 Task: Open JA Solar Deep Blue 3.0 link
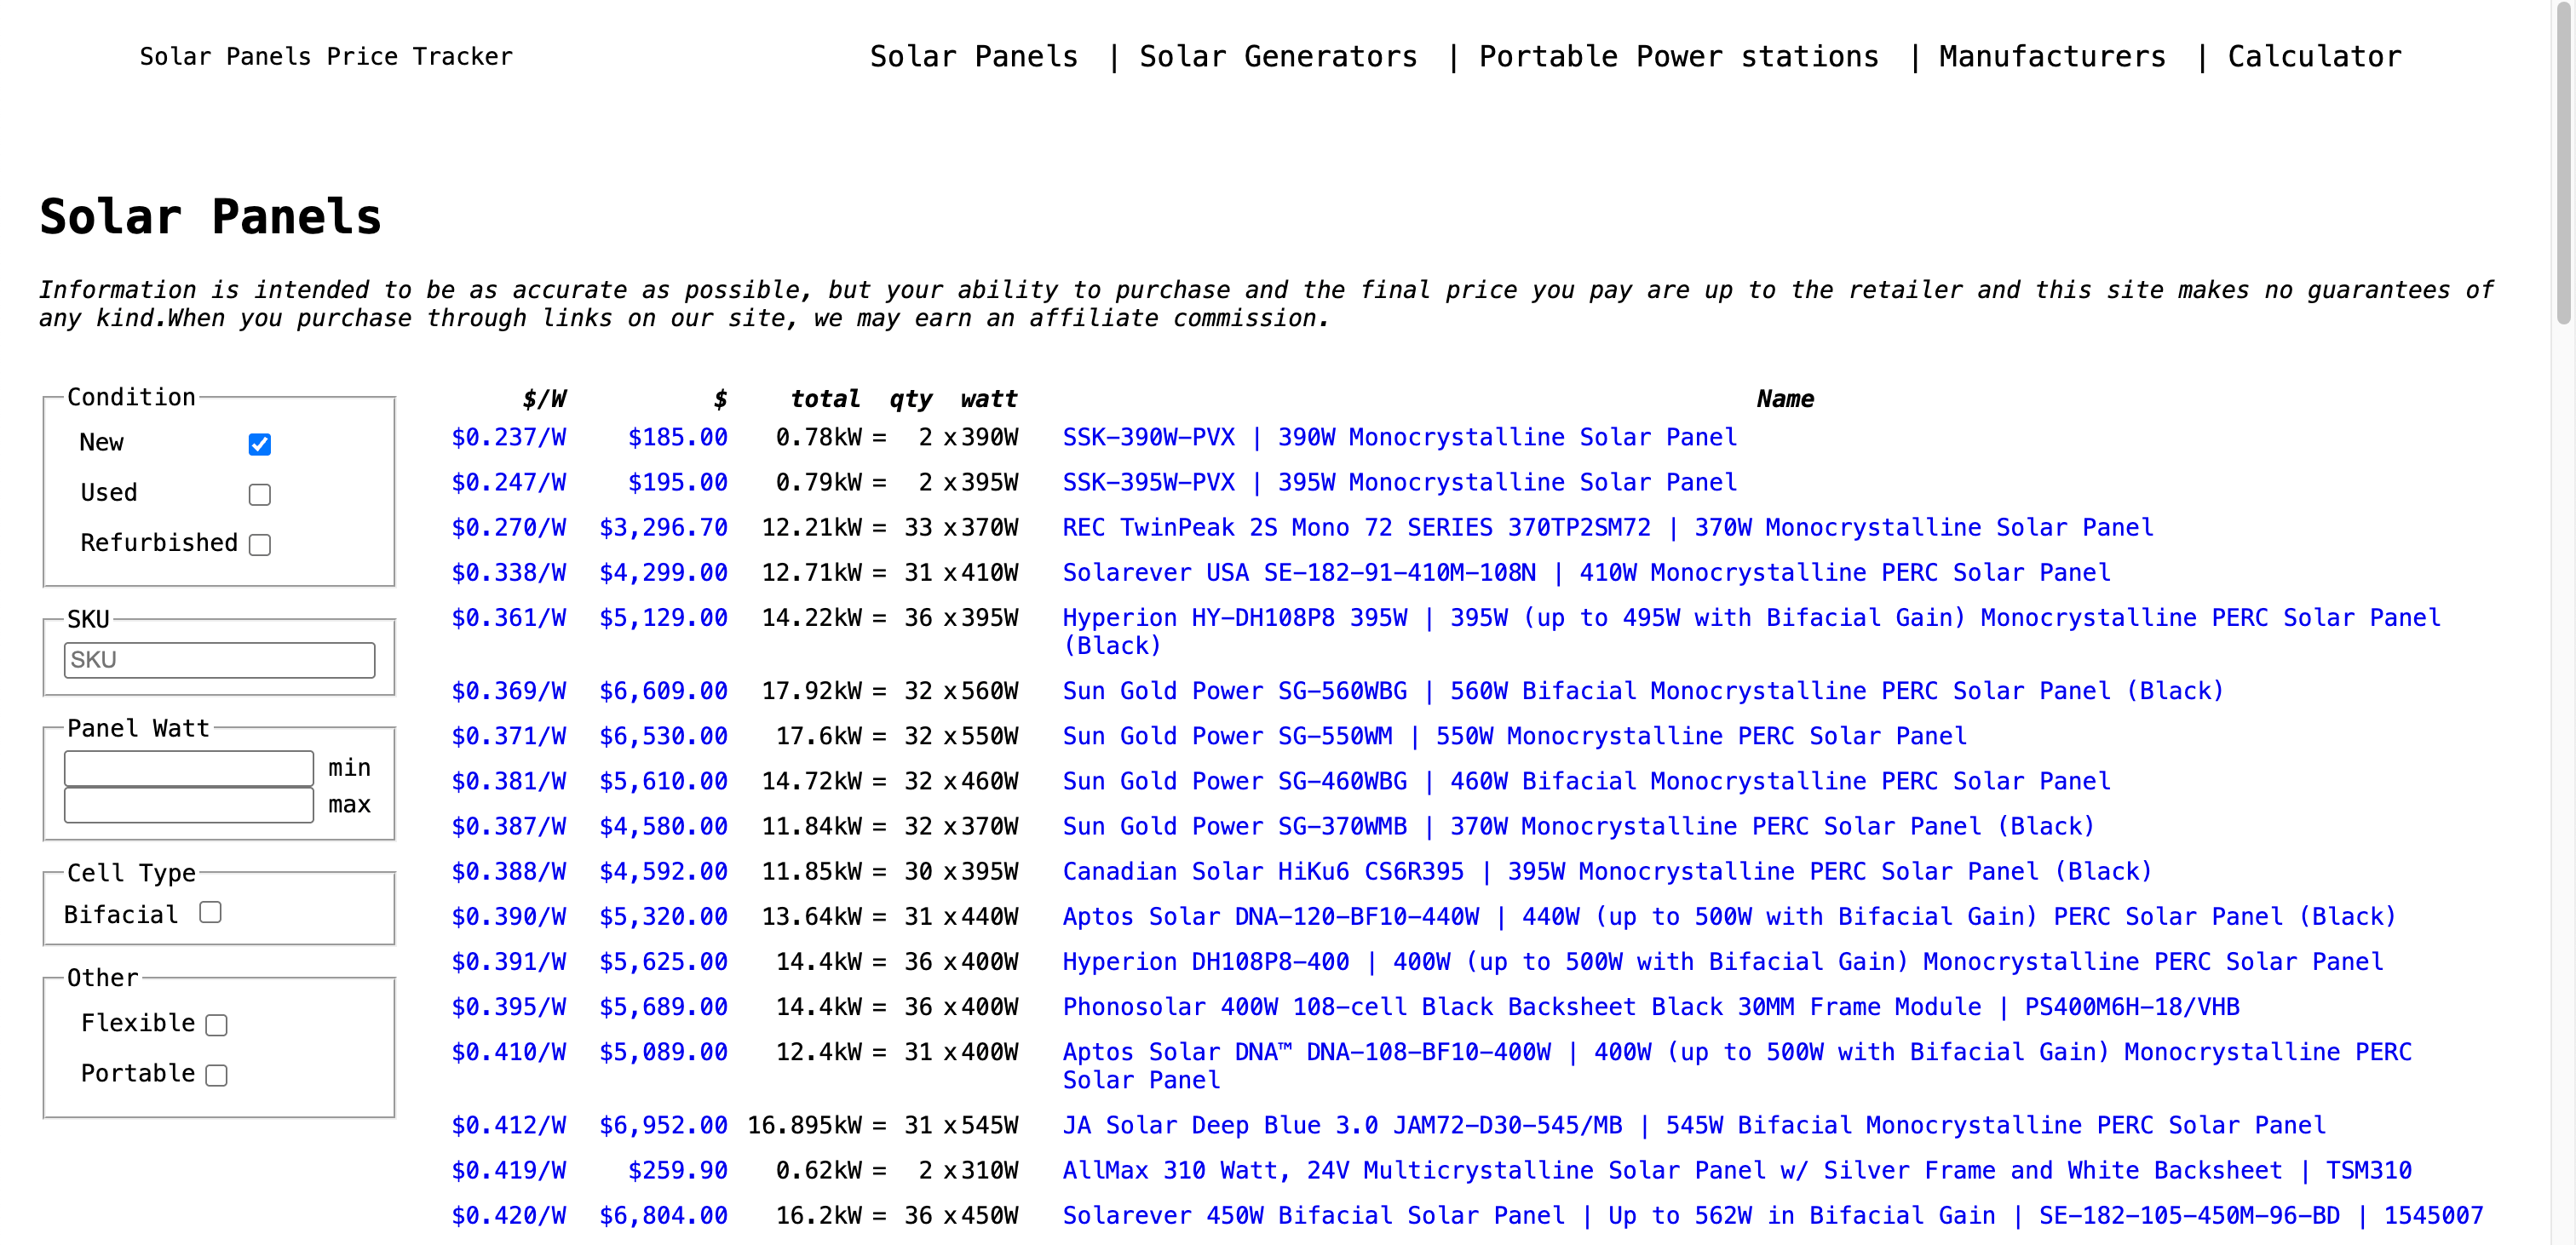(1694, 1125)
